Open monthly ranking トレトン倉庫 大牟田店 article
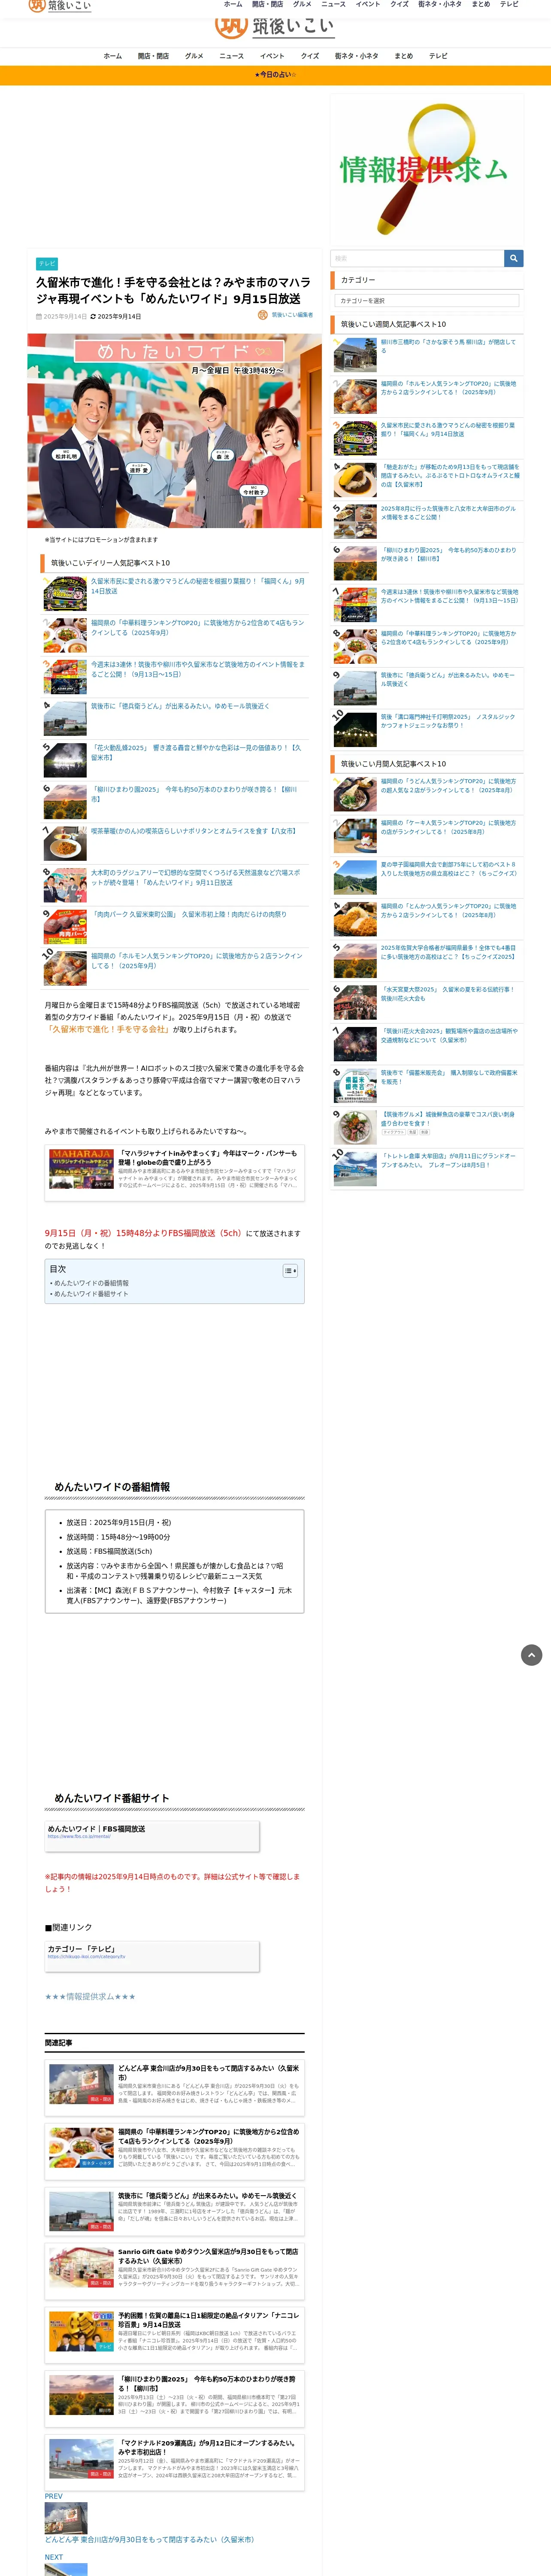The image size is (551, 2576). pyautogui.click(x=449, y=1160)
